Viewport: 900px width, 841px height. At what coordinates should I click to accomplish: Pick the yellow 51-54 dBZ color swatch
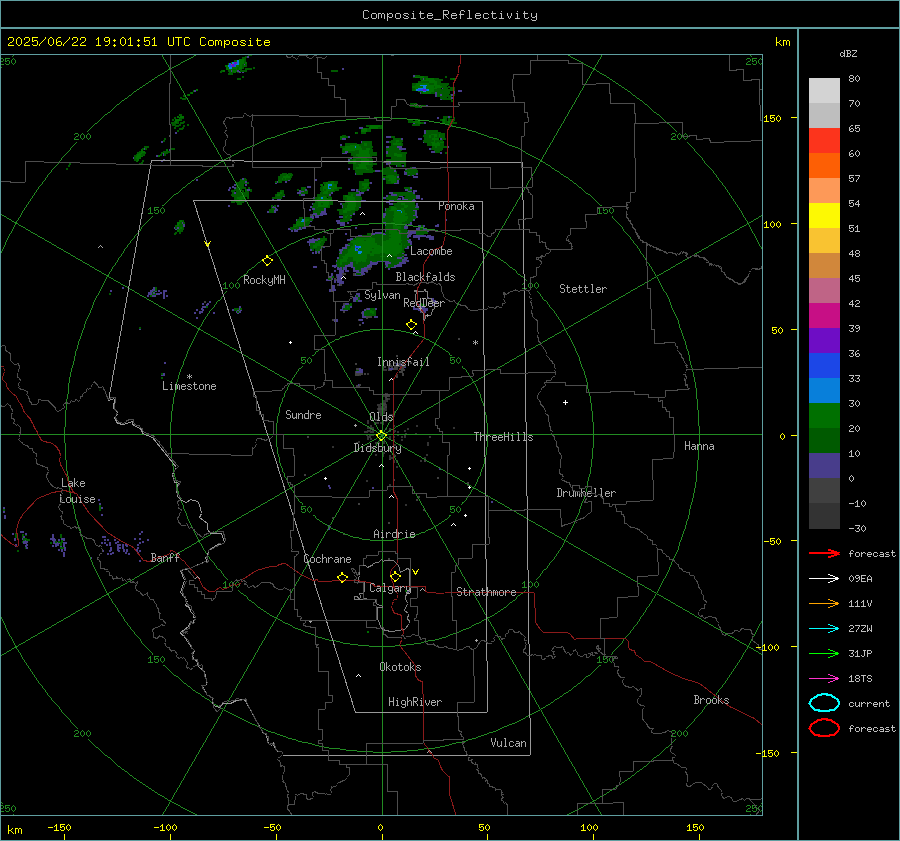click(824, 216)
